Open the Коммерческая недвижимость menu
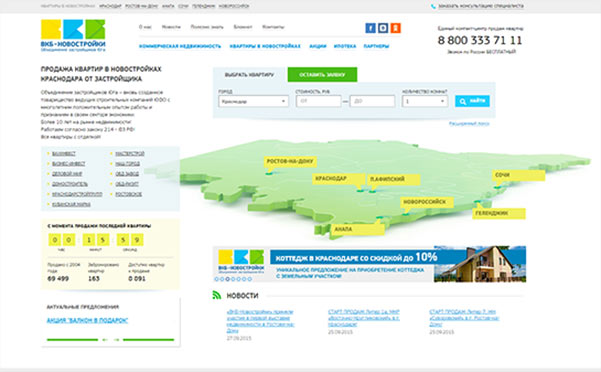Viewport: 601px width, 372px height. pyautogui.click(x=180, y=46)
